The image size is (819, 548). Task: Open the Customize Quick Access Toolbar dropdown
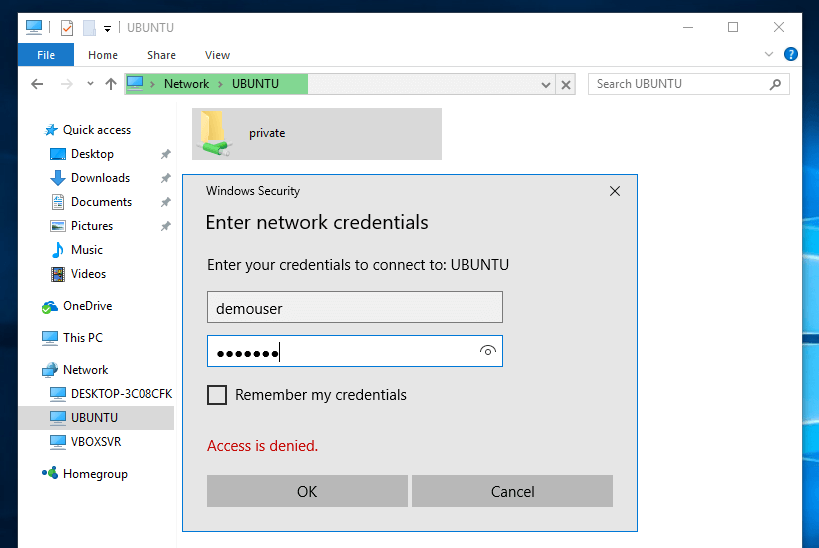(107, 28)
